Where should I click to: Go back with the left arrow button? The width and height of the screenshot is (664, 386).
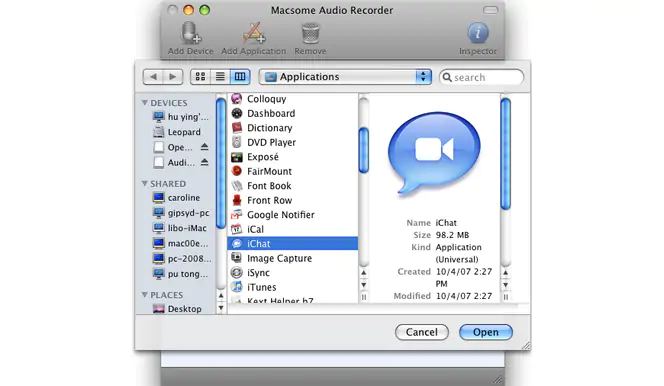tap(153, 77)
